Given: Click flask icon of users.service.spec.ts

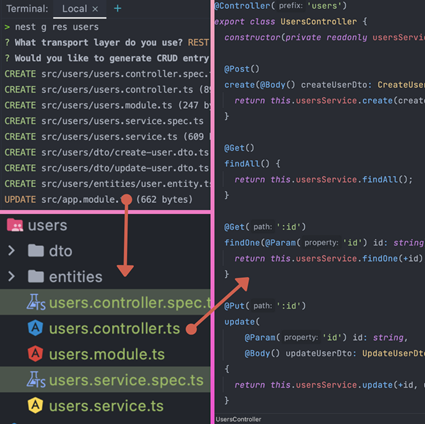Looking at the screenshot, I should point(36,379).
